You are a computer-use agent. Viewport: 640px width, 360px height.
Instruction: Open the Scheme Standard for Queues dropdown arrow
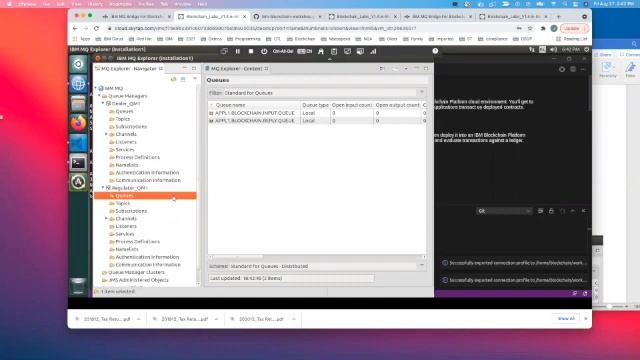[x=422, y=266]
